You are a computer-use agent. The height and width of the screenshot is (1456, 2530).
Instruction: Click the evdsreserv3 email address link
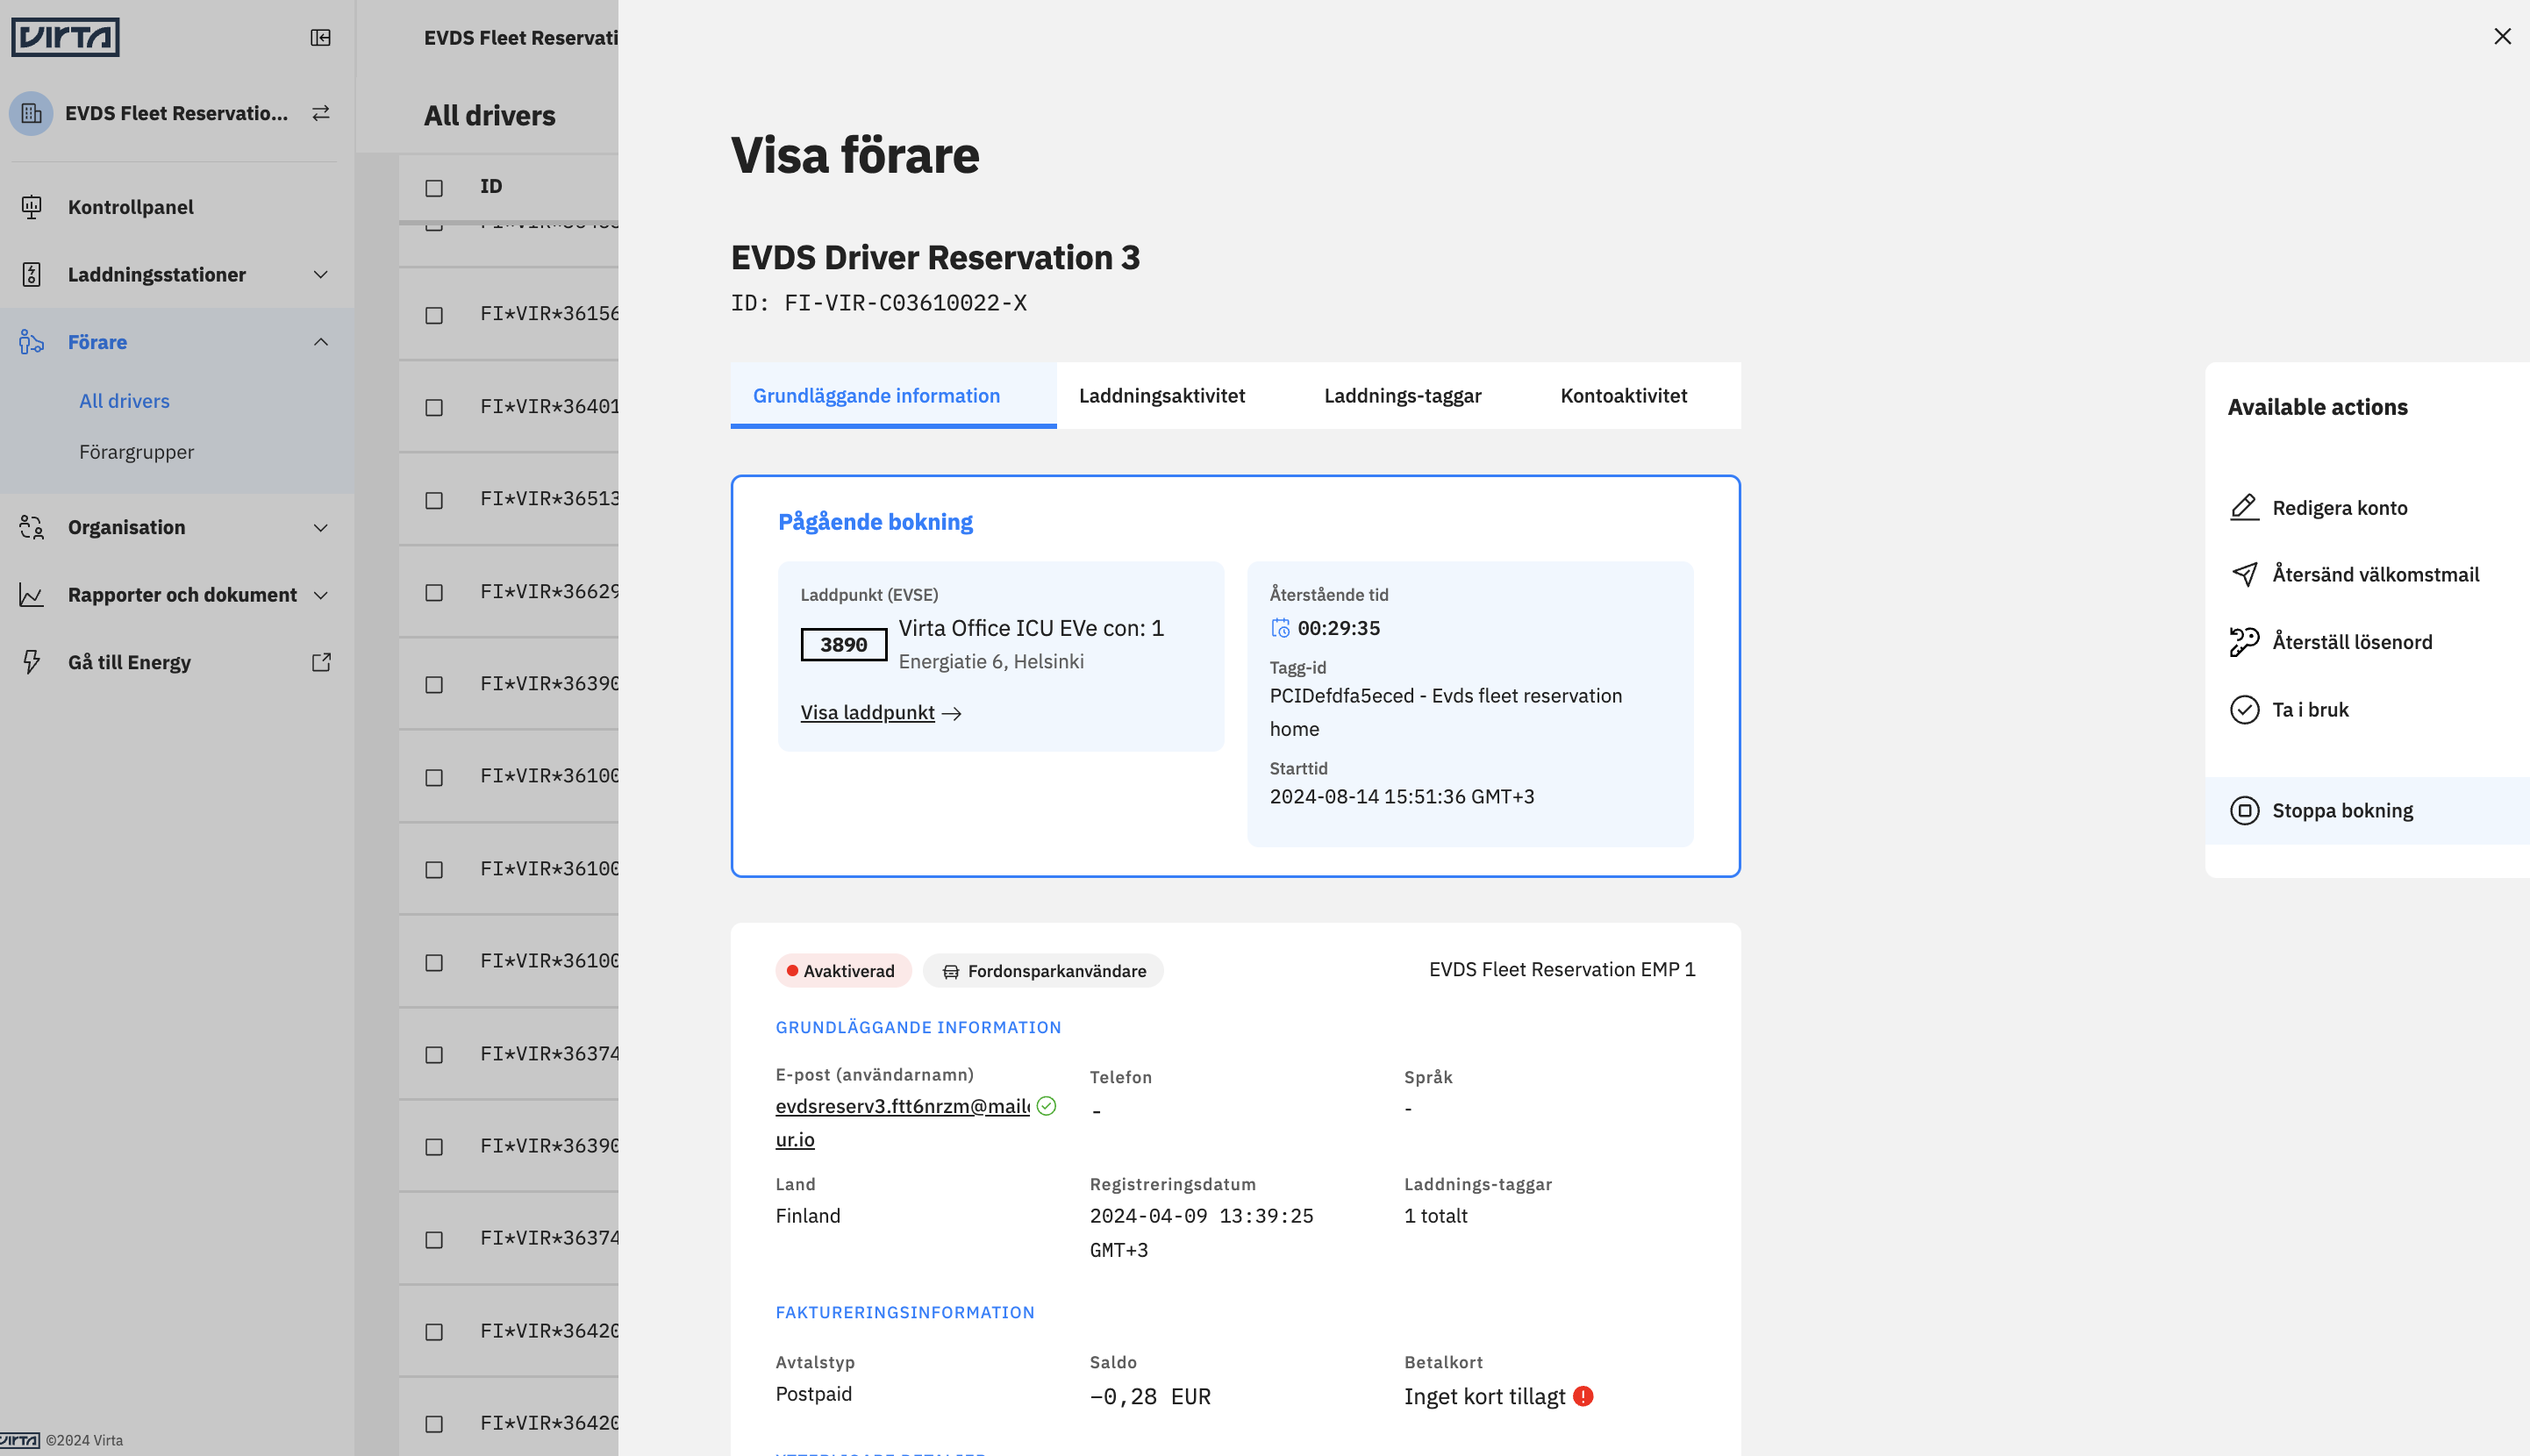coord(902,1122)
